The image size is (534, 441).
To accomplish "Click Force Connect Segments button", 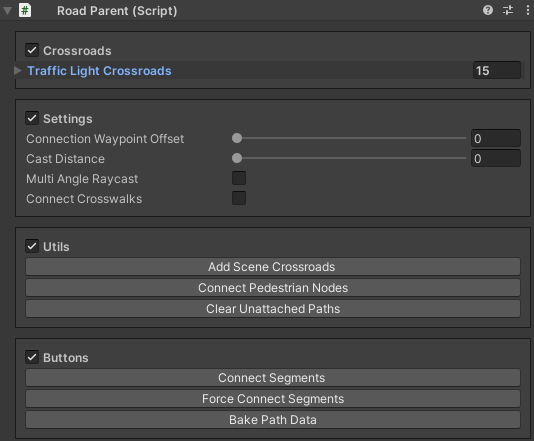I will [x=273, y=399].
